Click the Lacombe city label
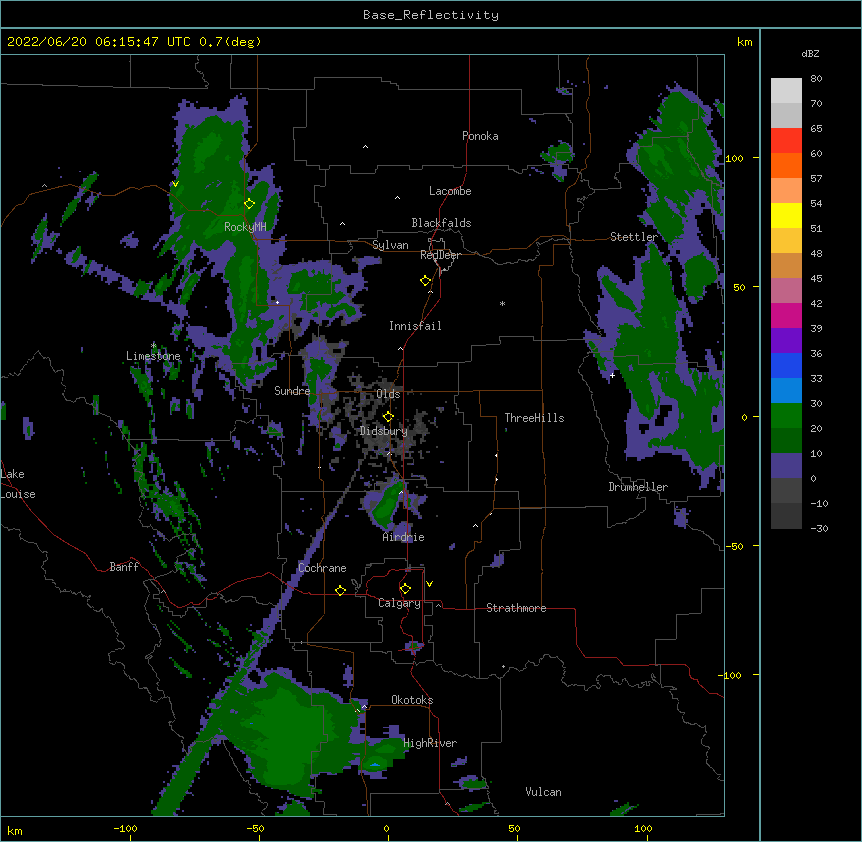 [x=450, y=191]
